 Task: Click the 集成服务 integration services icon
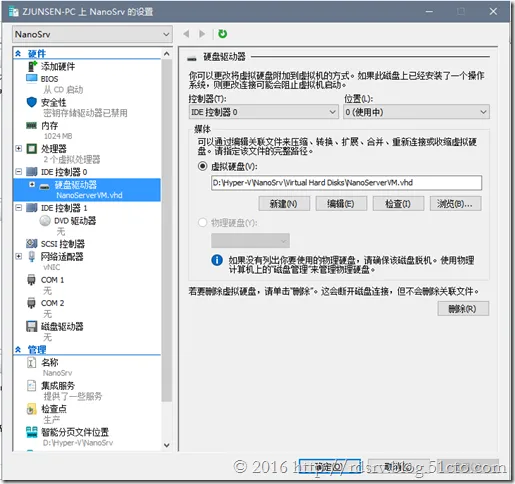point(31,386)
